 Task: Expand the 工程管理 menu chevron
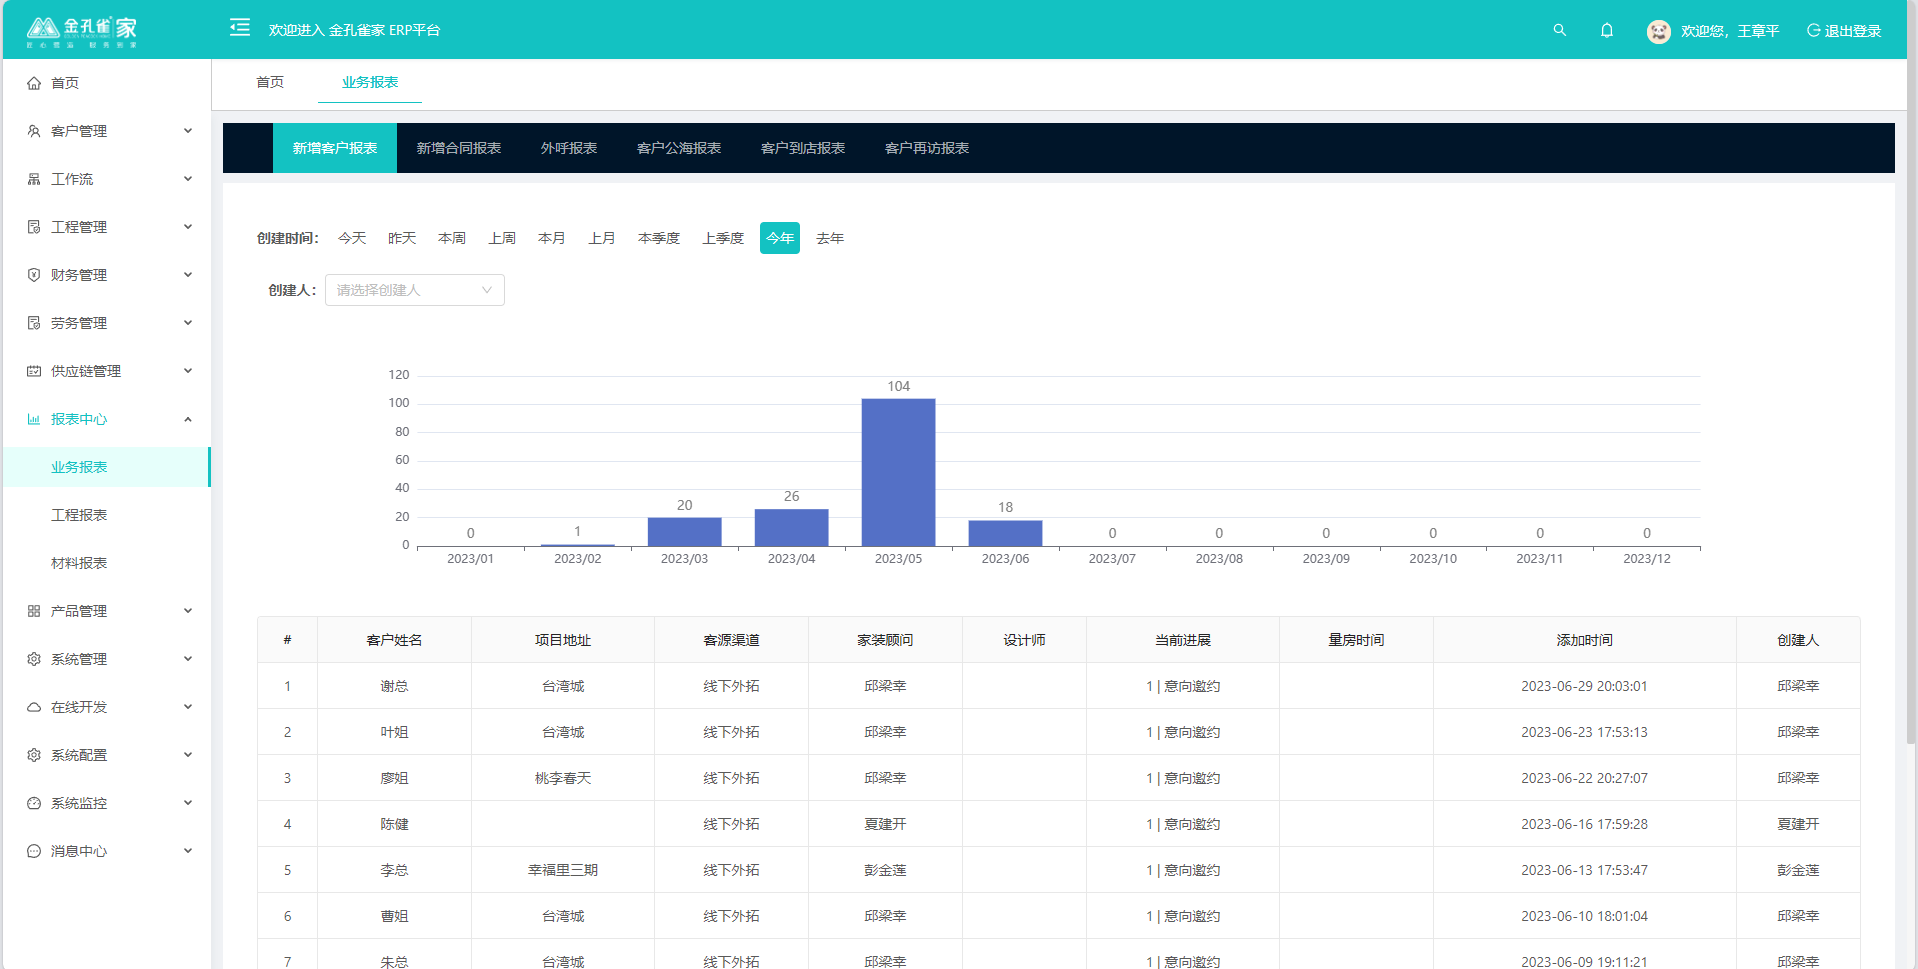coord(188,227)
